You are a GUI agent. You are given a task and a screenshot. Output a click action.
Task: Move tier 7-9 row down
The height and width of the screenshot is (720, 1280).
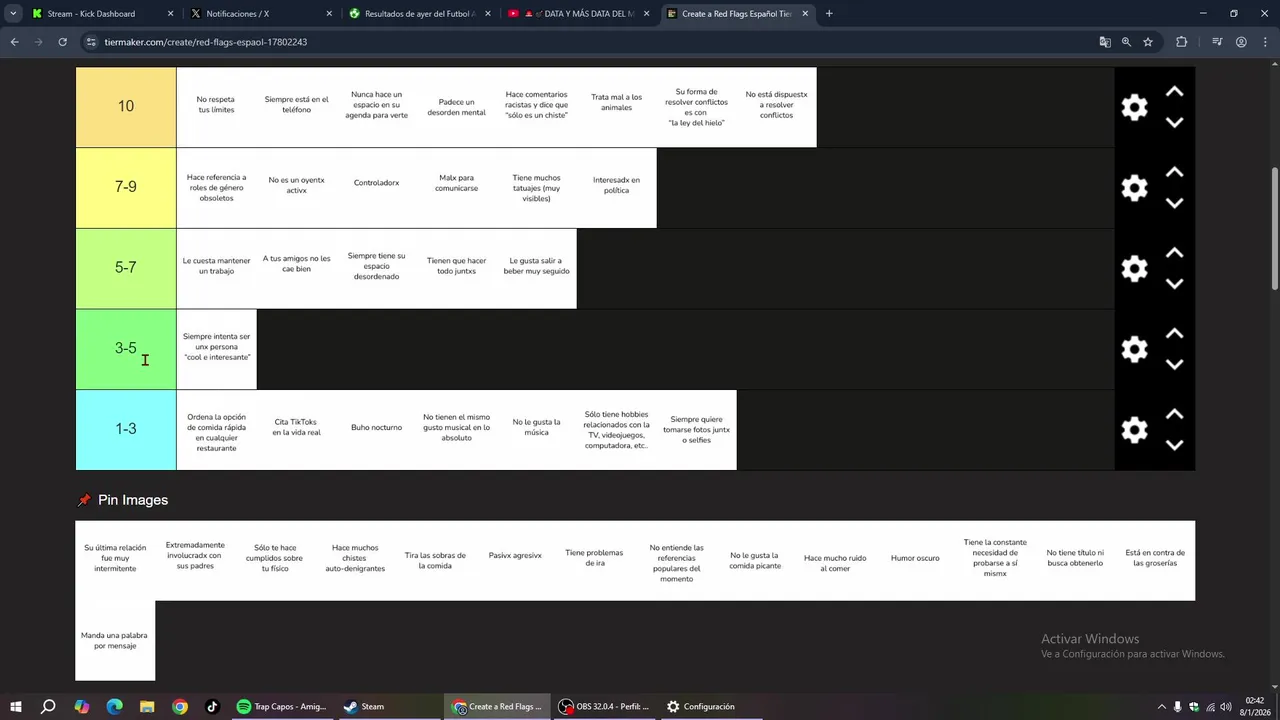point(1175,203)
